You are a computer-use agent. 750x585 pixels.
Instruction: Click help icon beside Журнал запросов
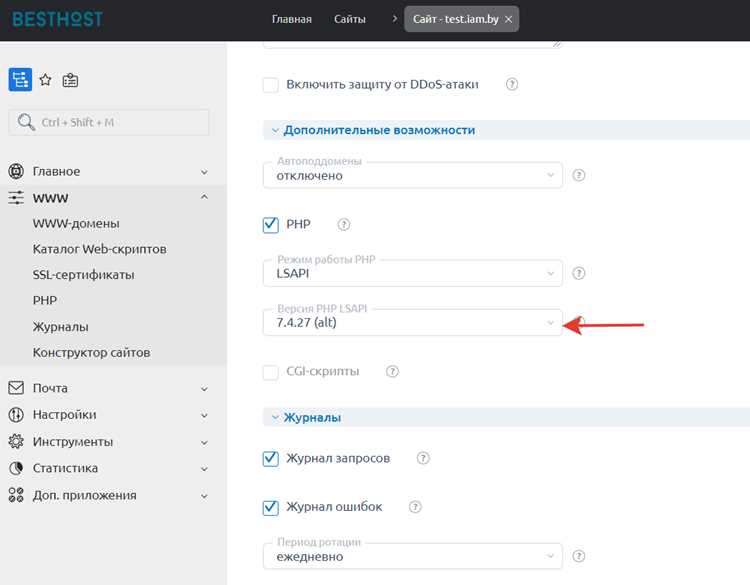pyautogui.click(x=423, y=458)
